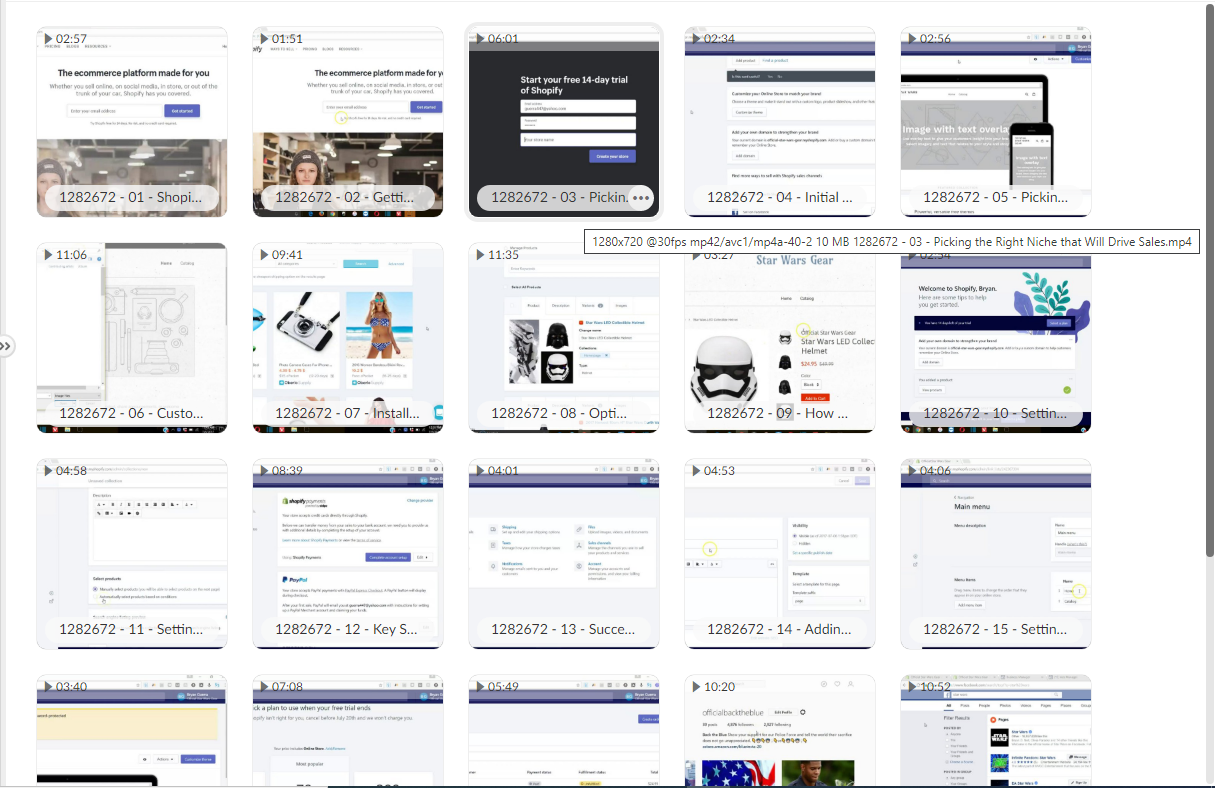1215x788 pixels.
Task: Select label "1282672 - 03 - Pickin."
Action: tap(560, 198)
